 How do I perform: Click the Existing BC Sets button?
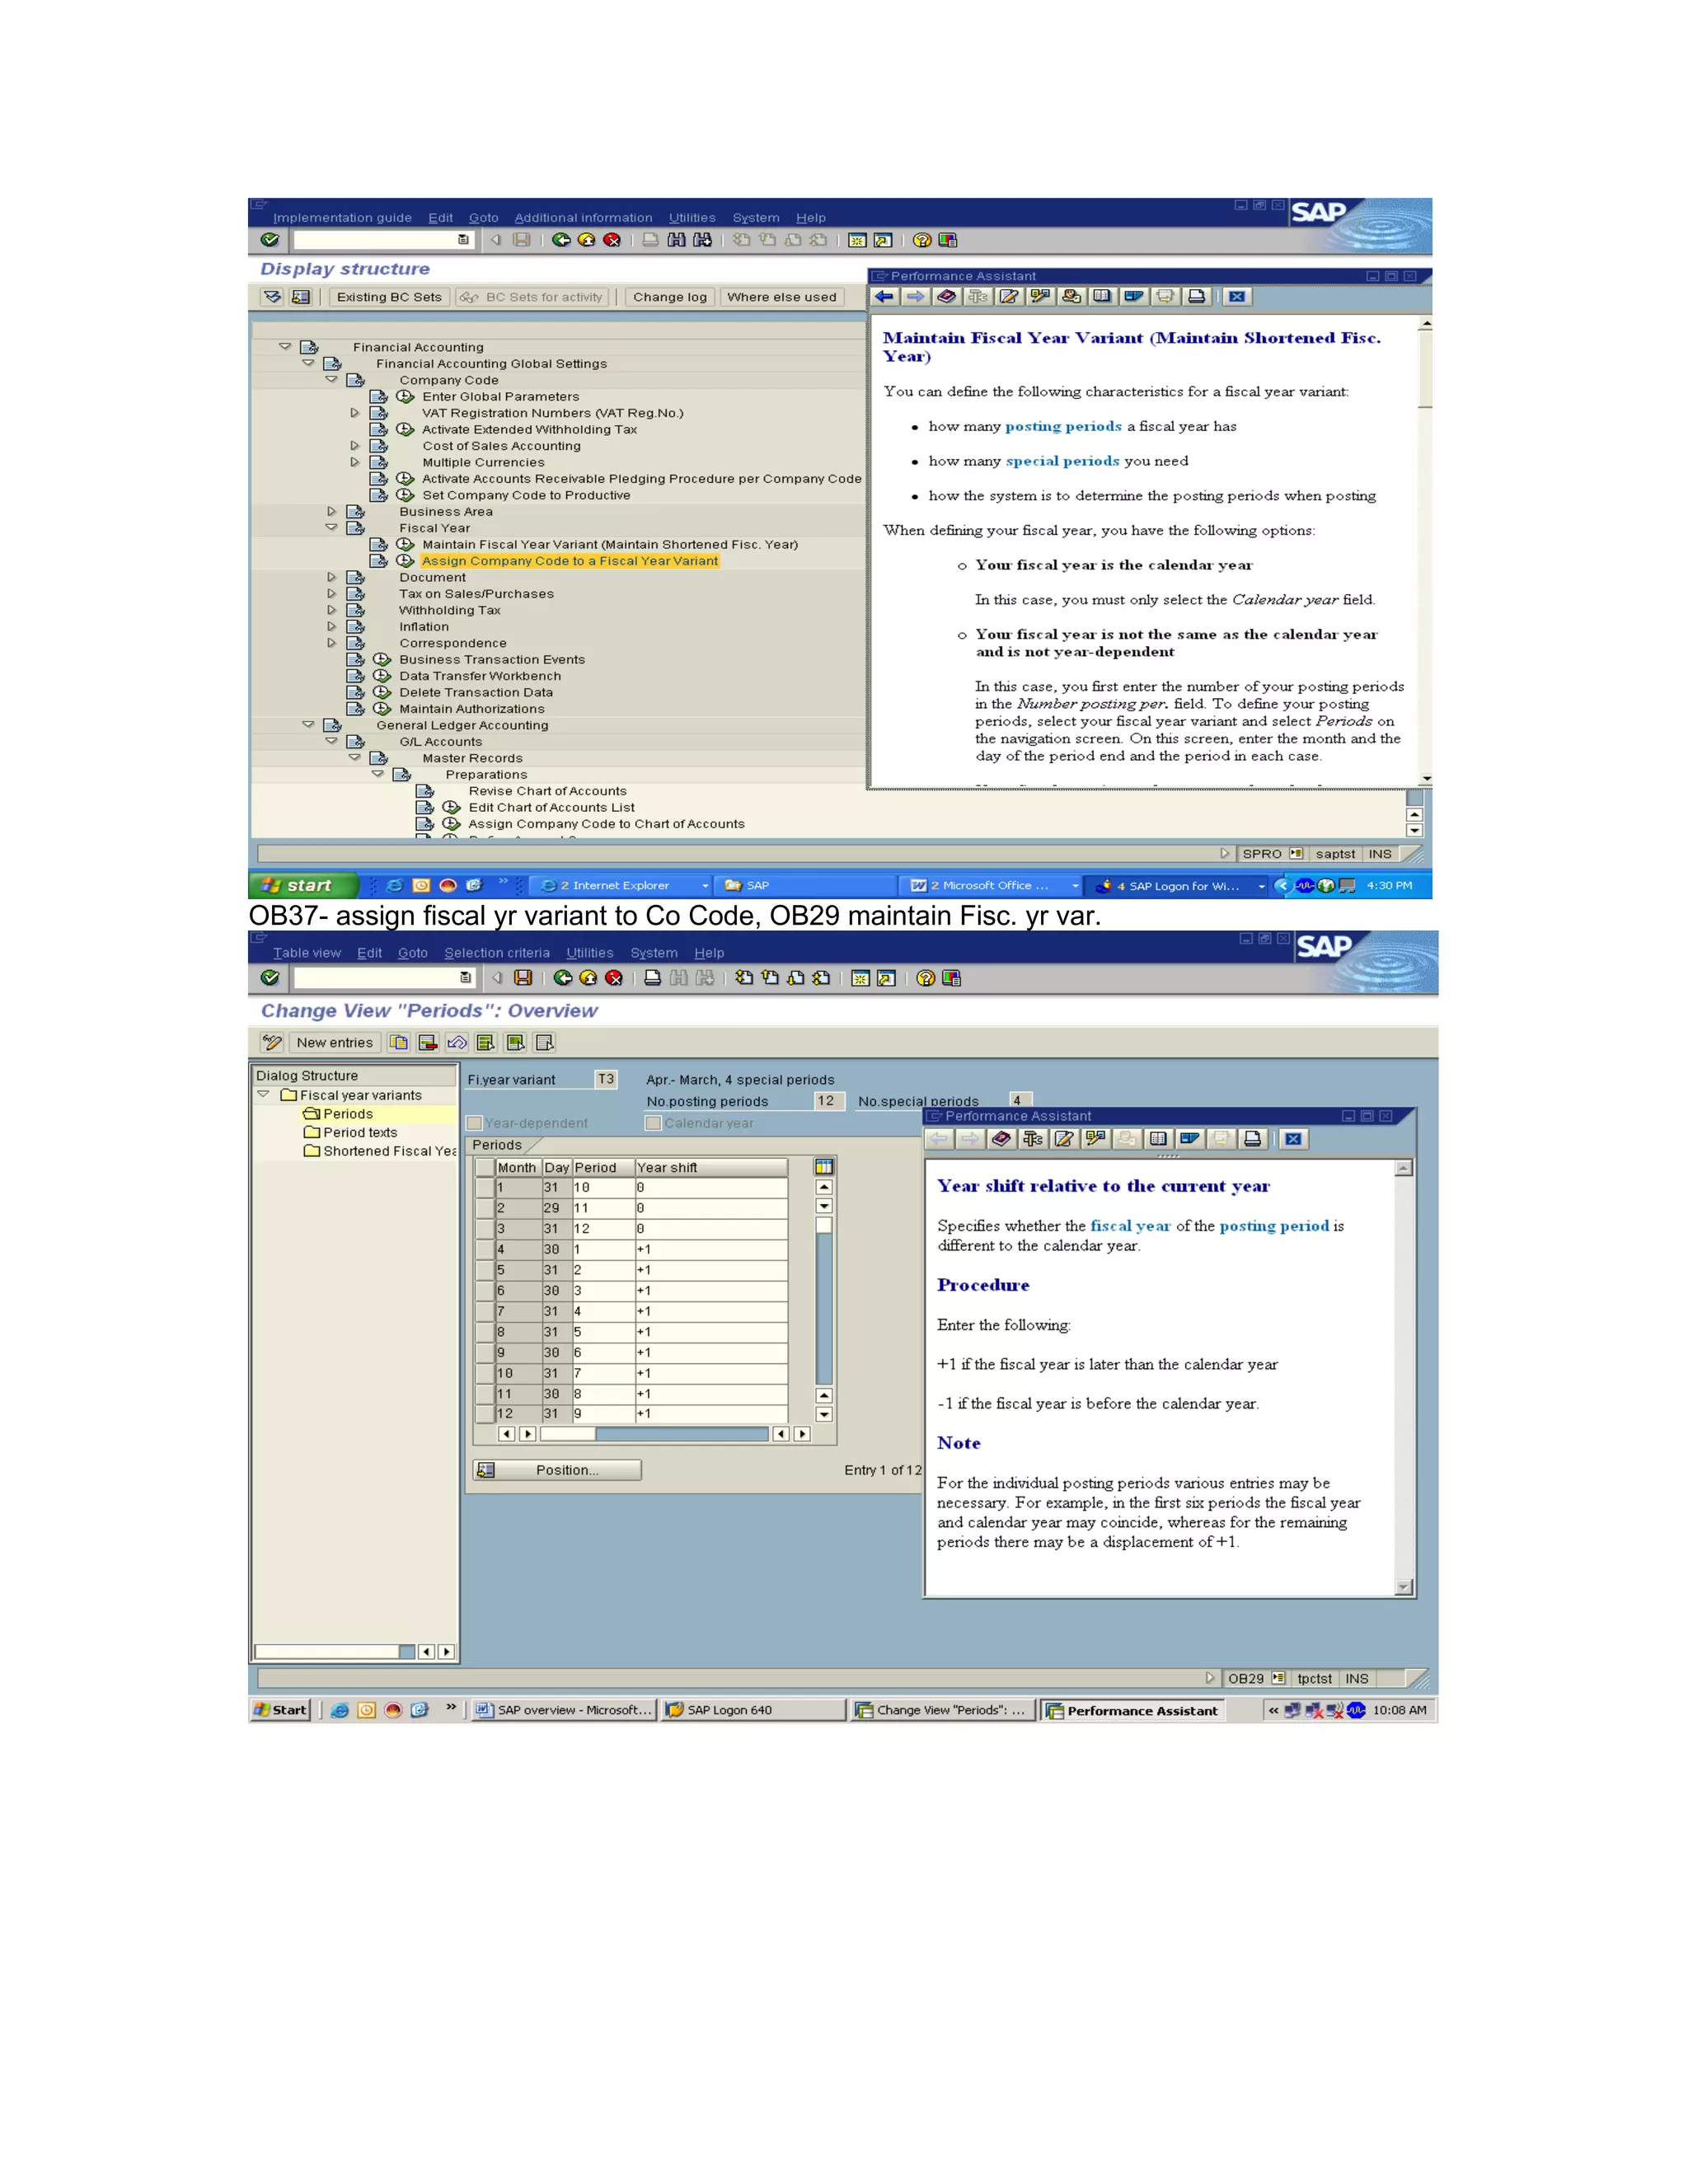pyautogui.click(x=389, y=297)
